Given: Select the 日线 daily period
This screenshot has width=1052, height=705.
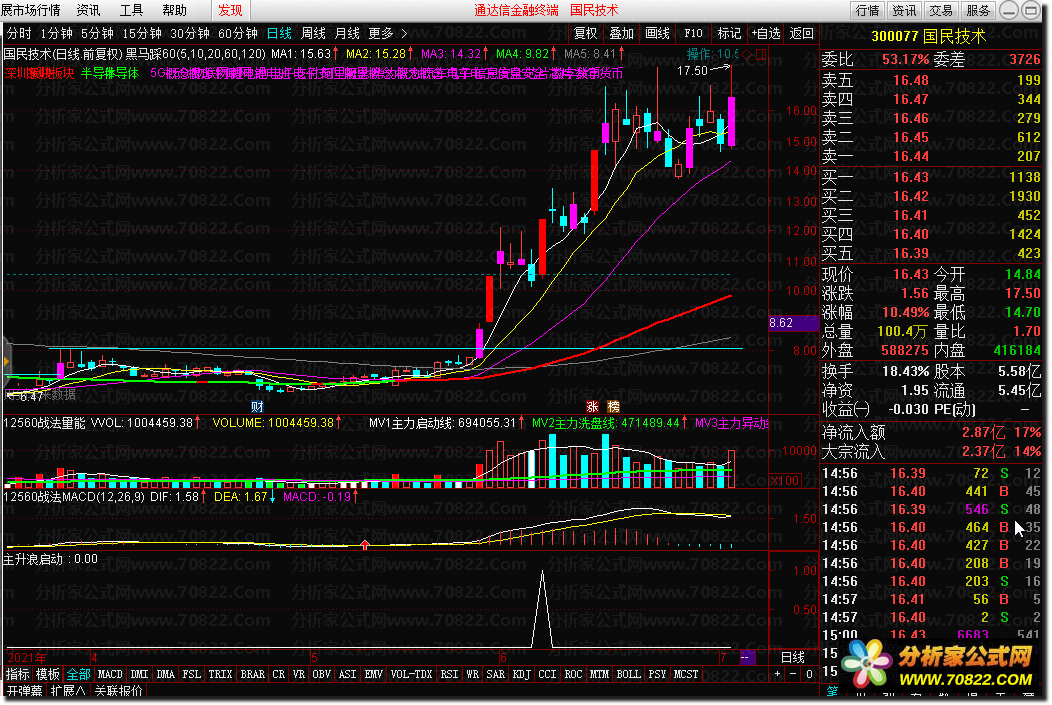Looking at the screenshot, I should pyautogui.click(x=279, y=34).
